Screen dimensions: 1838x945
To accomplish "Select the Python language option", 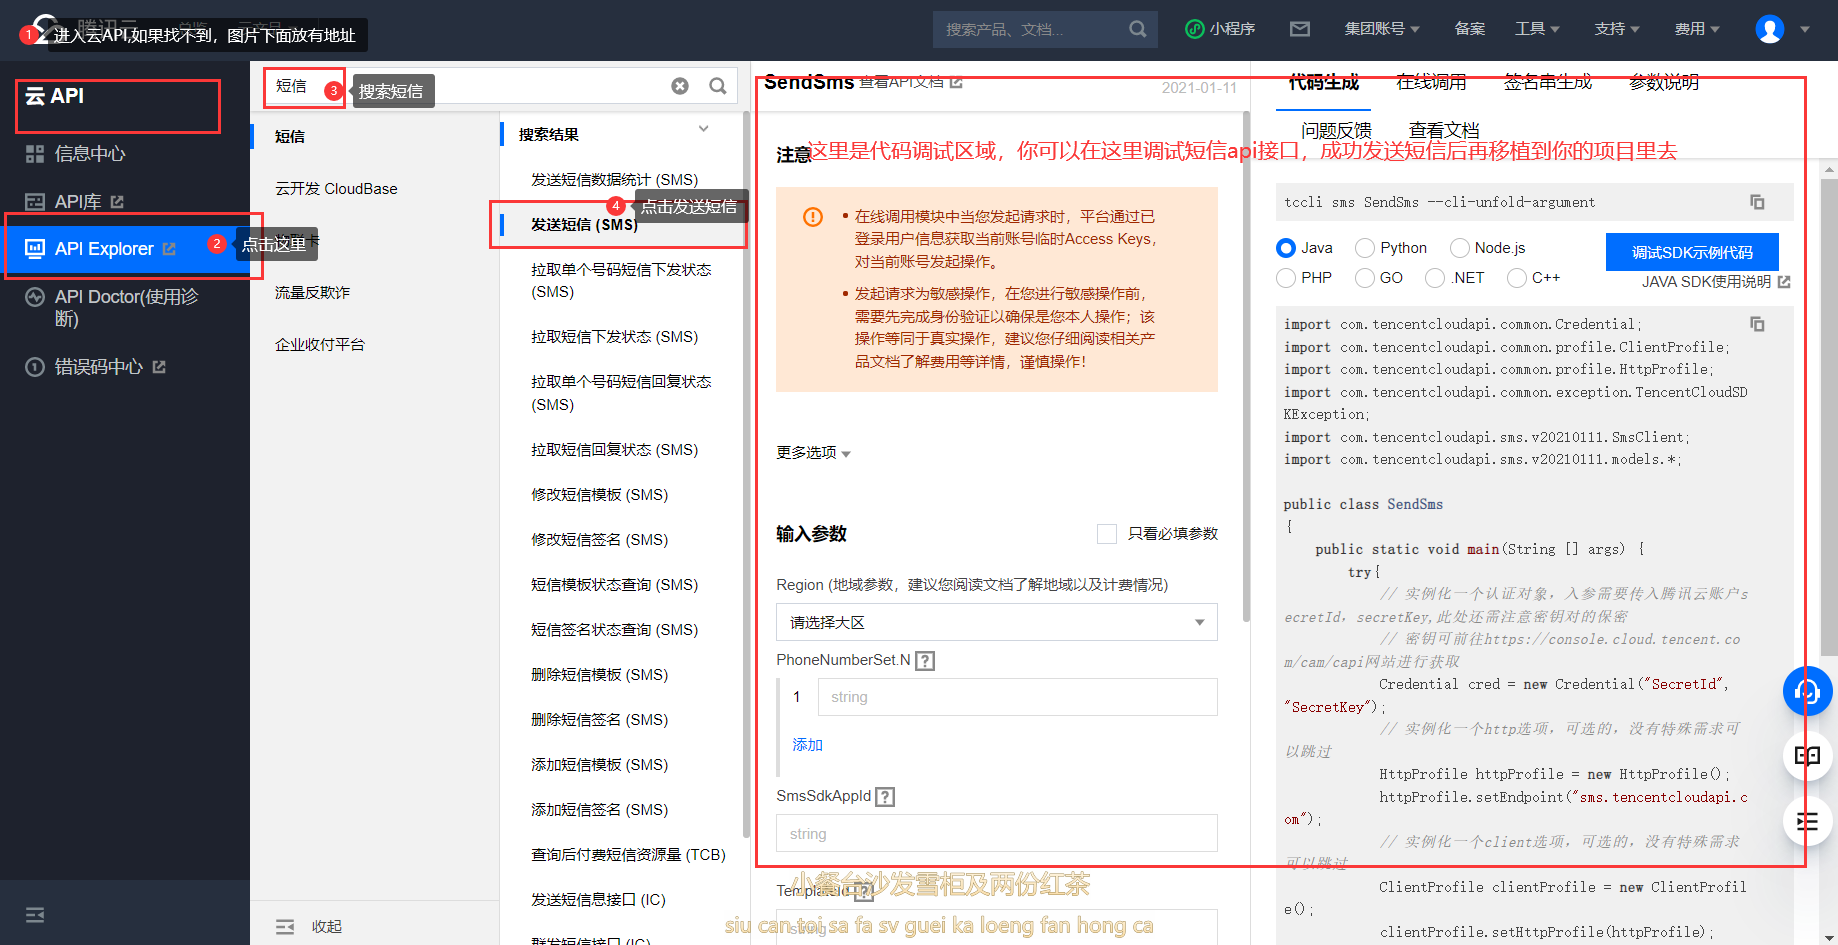I will click(1364, 248).
